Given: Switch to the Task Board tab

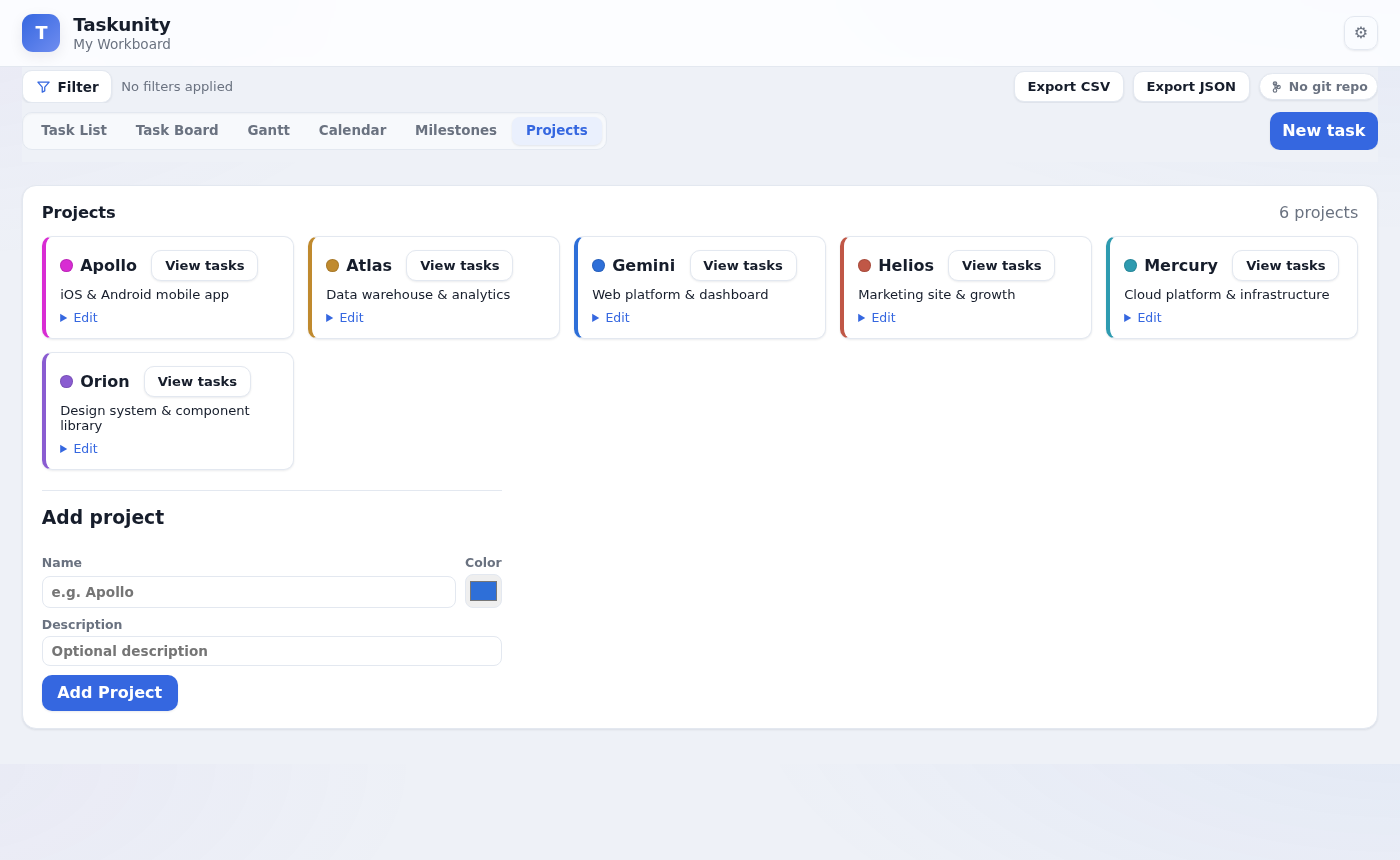Looking at the screenshot, I should point(177,131).
